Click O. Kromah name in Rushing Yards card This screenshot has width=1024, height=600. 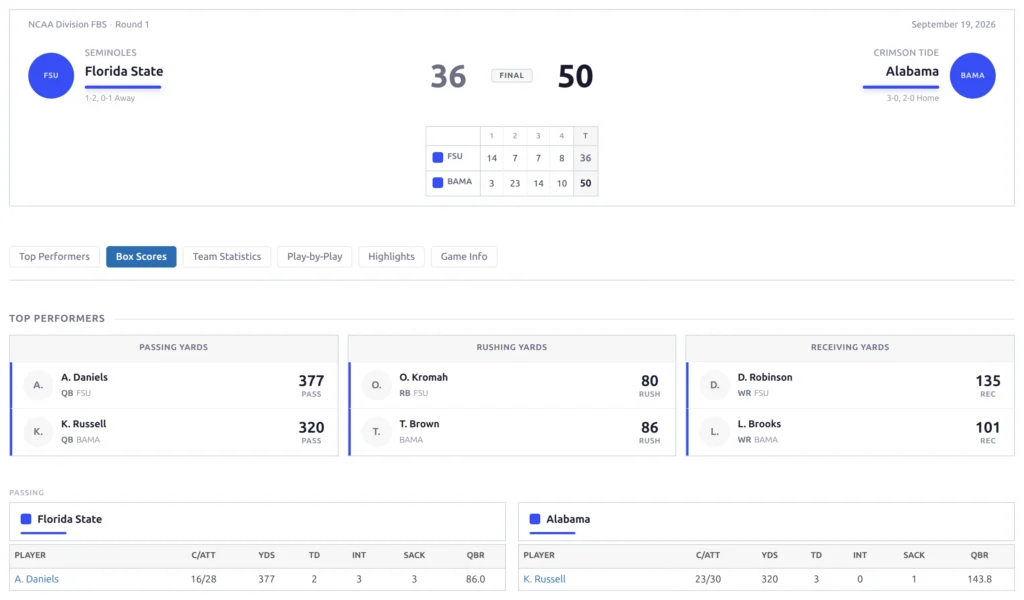pyautogui.click(x=423, y=377)
